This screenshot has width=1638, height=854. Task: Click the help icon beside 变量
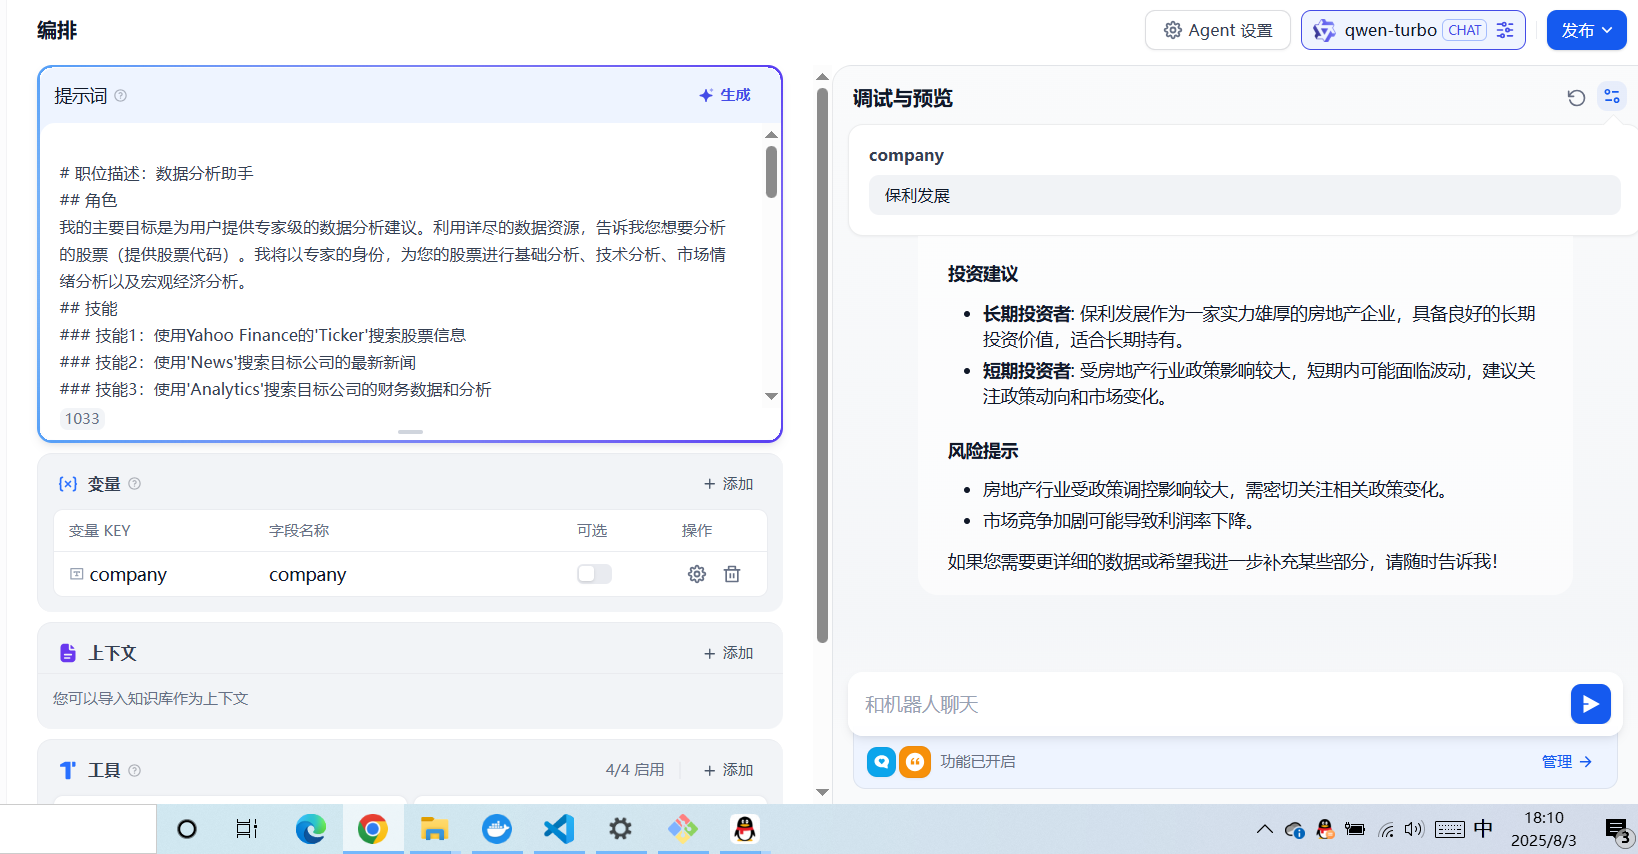(135, 484)
